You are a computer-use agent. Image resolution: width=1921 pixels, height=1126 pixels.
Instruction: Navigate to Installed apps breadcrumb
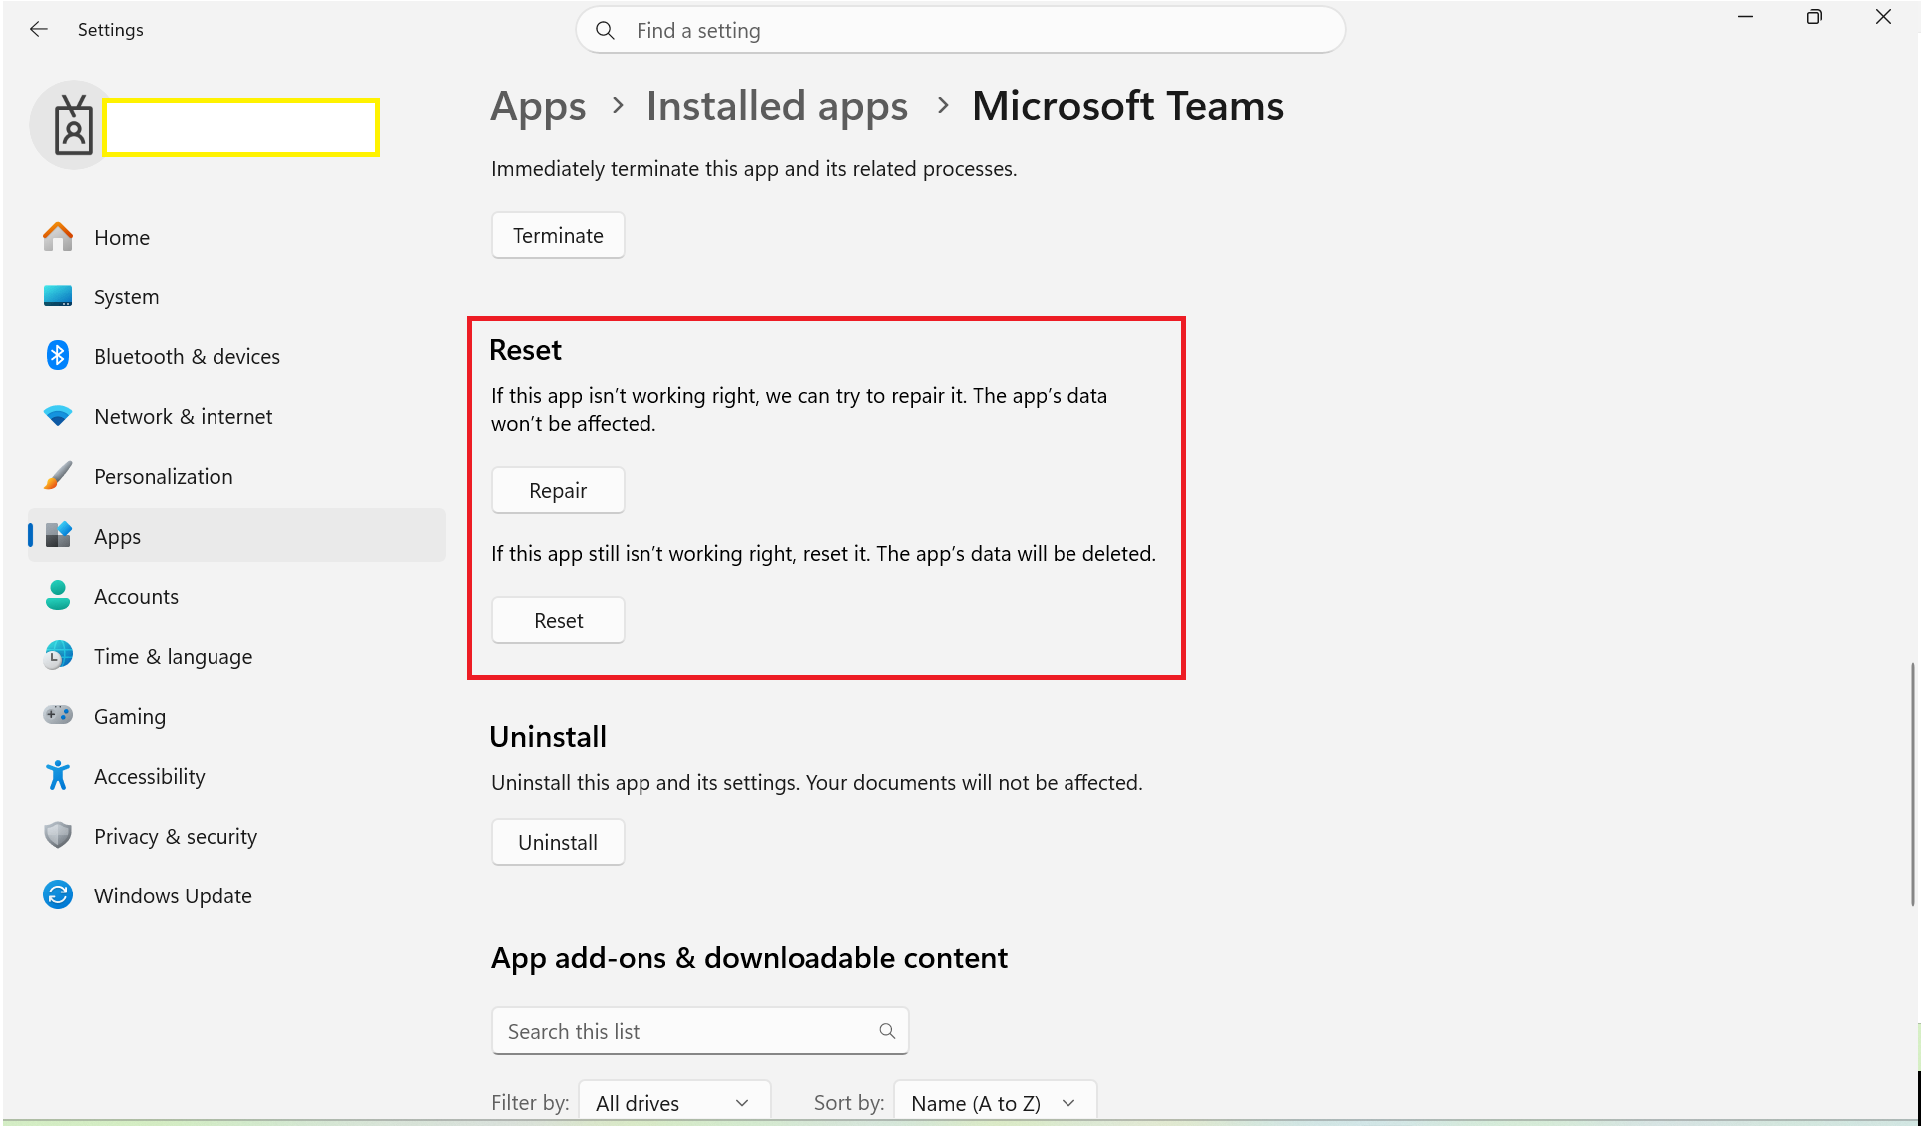(x=777, y=106)
